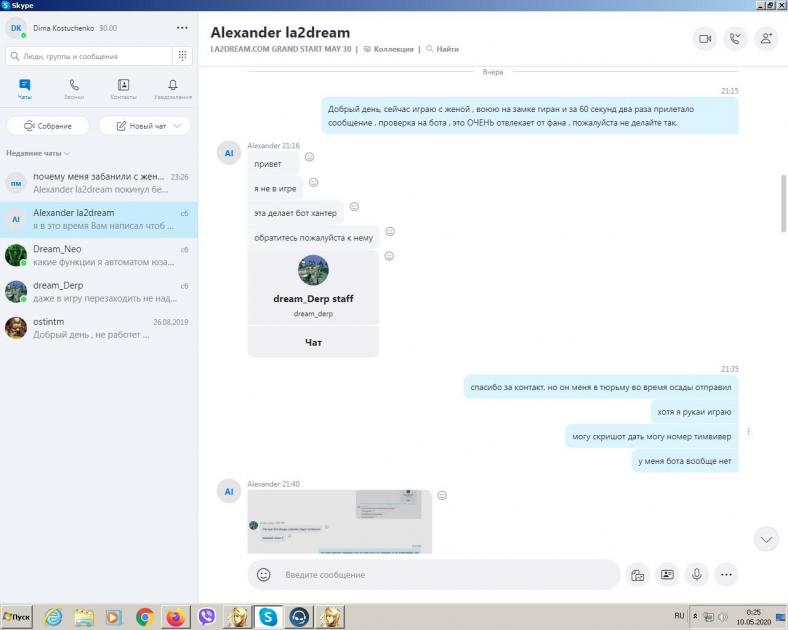Image resolution: width=788 pixels, height=630 pixels.
Task: Open the Dream_Neo conversation
Action: (99, 255)
